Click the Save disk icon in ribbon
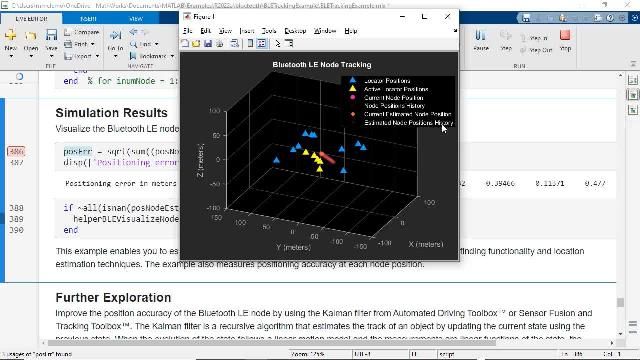The width and height of the screenshot is (640, 360). click(x=51, y=35)
